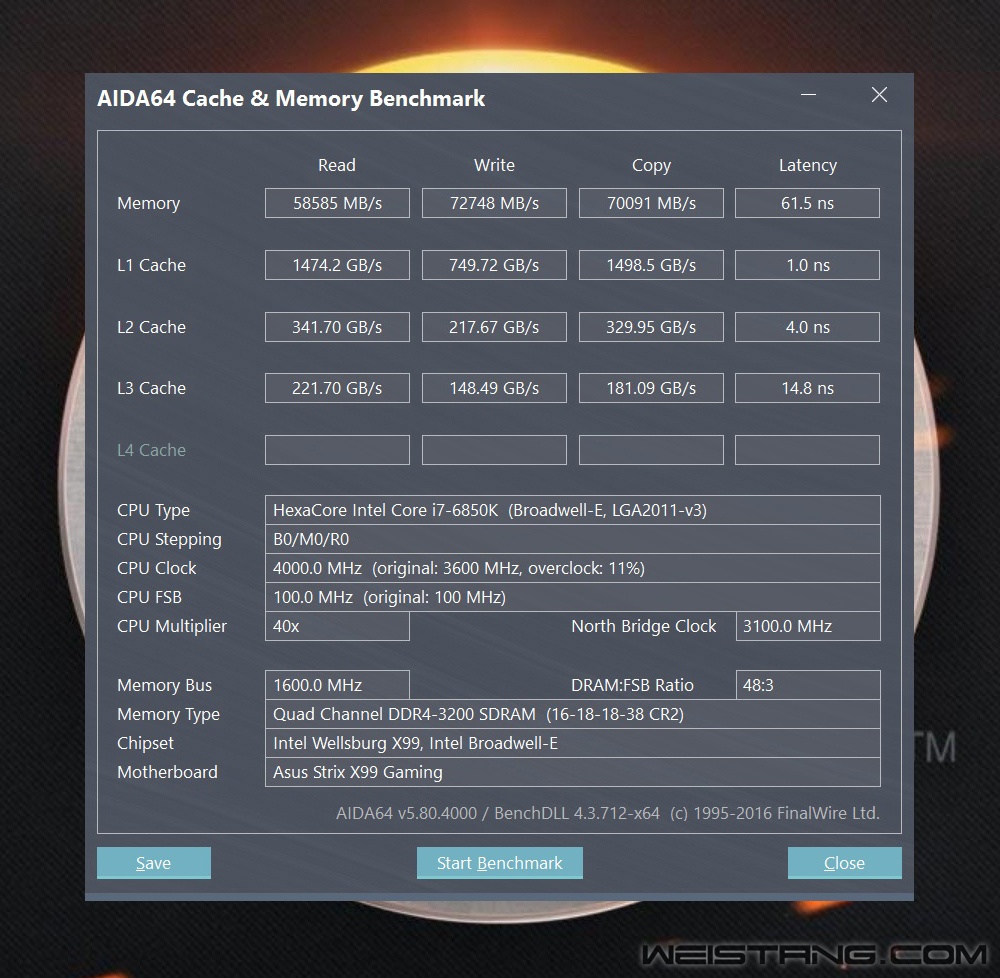Viewport: 1000px width, 978px height.
Task: Click the X window close icon
Action: [879, 95]
